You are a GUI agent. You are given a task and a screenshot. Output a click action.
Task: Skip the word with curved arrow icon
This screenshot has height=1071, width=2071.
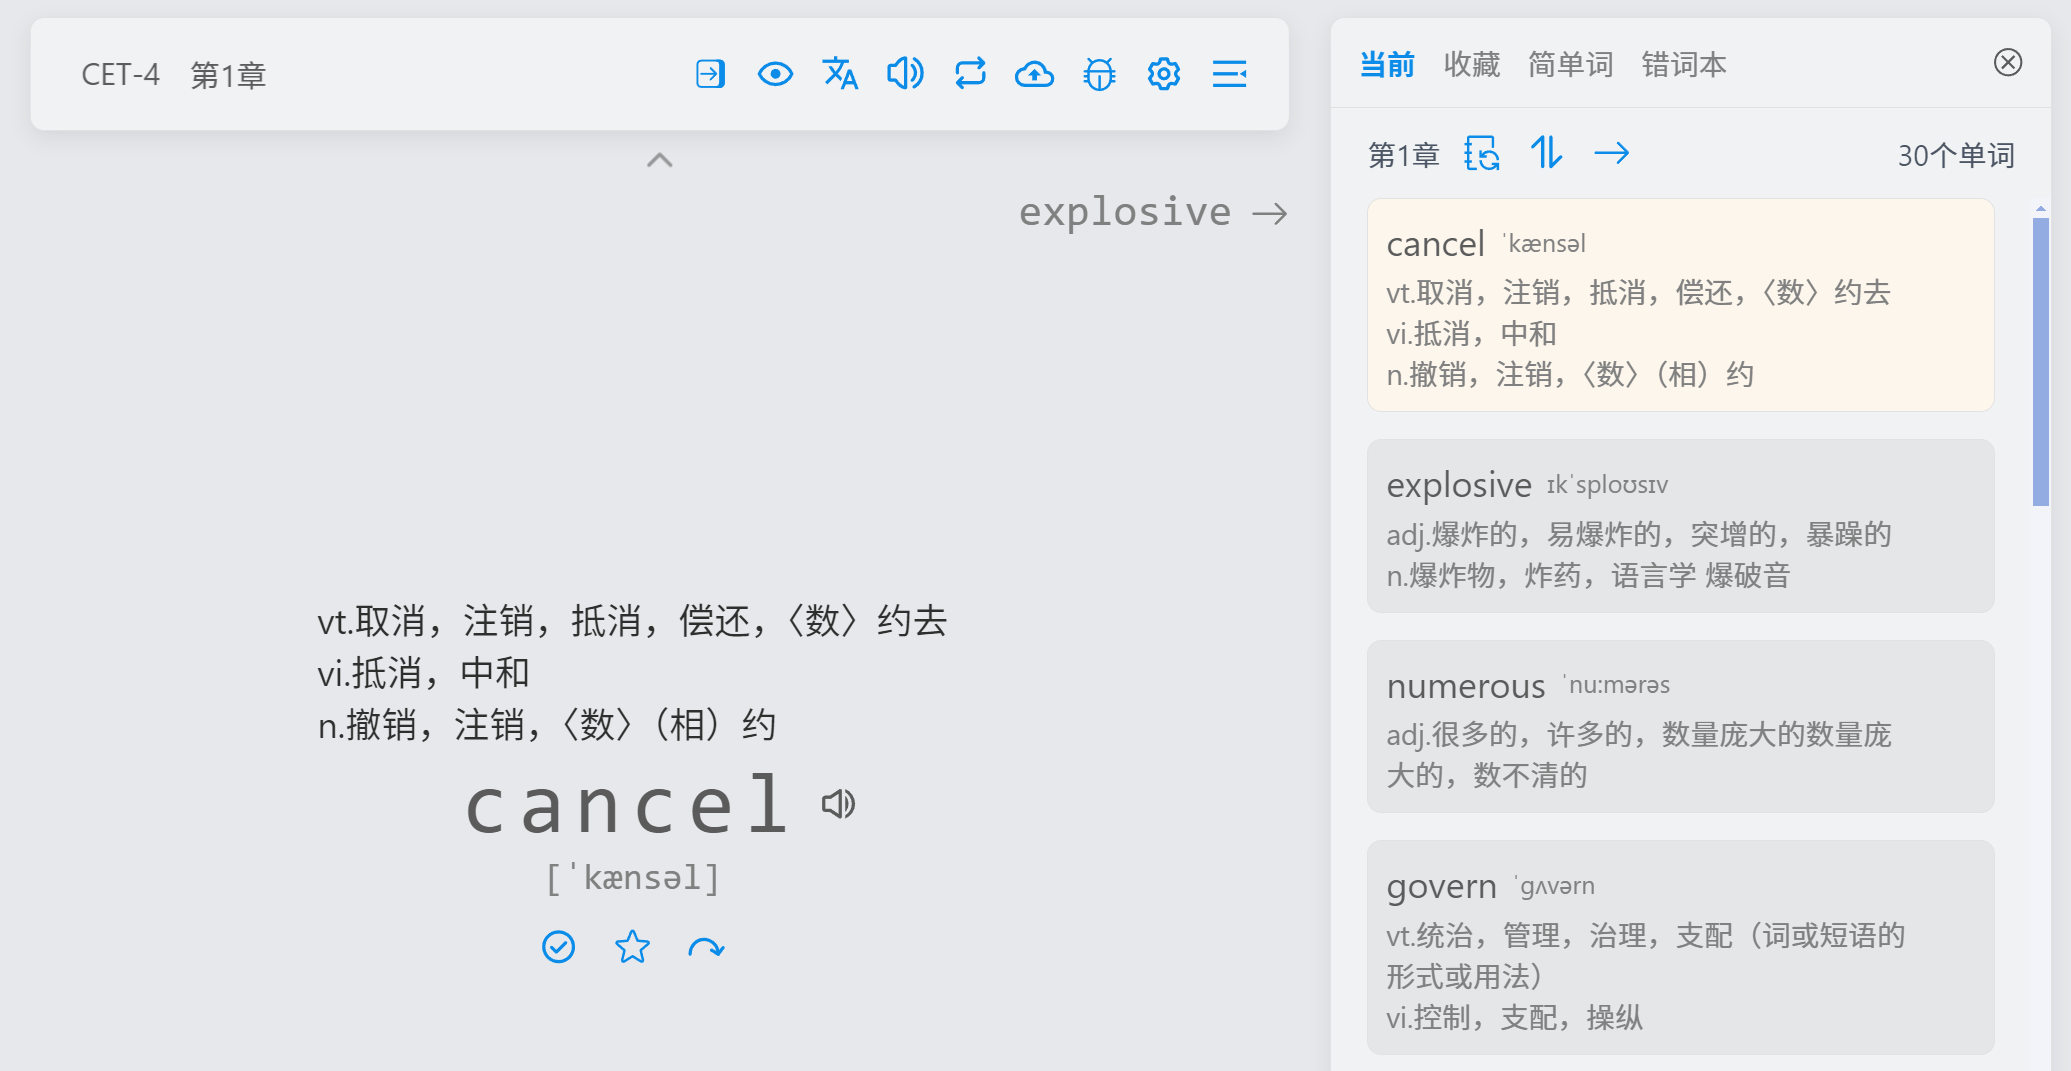706,947
